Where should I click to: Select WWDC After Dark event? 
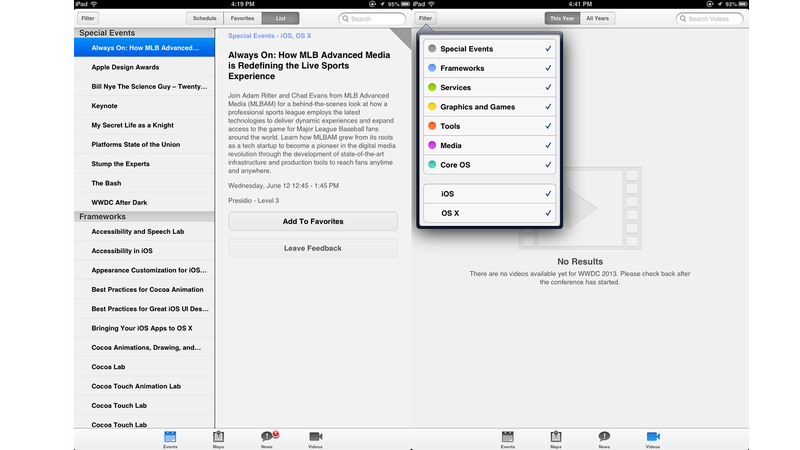point(144,203)
